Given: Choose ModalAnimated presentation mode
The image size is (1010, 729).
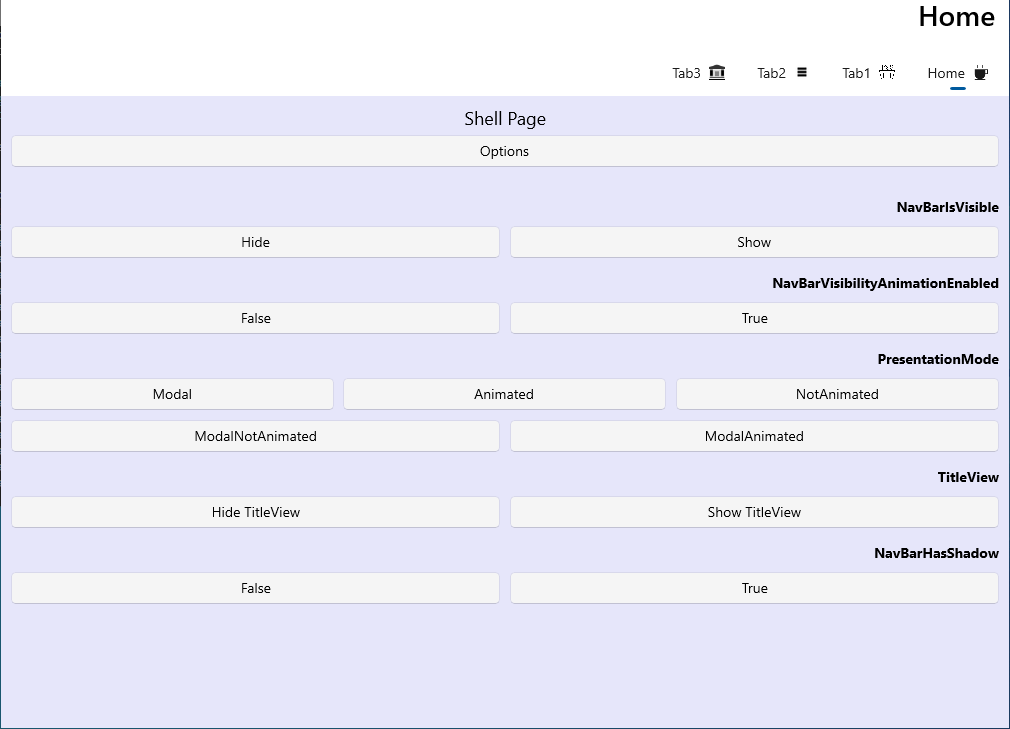Looking at the screenshot, I should [x=754, y=436].
